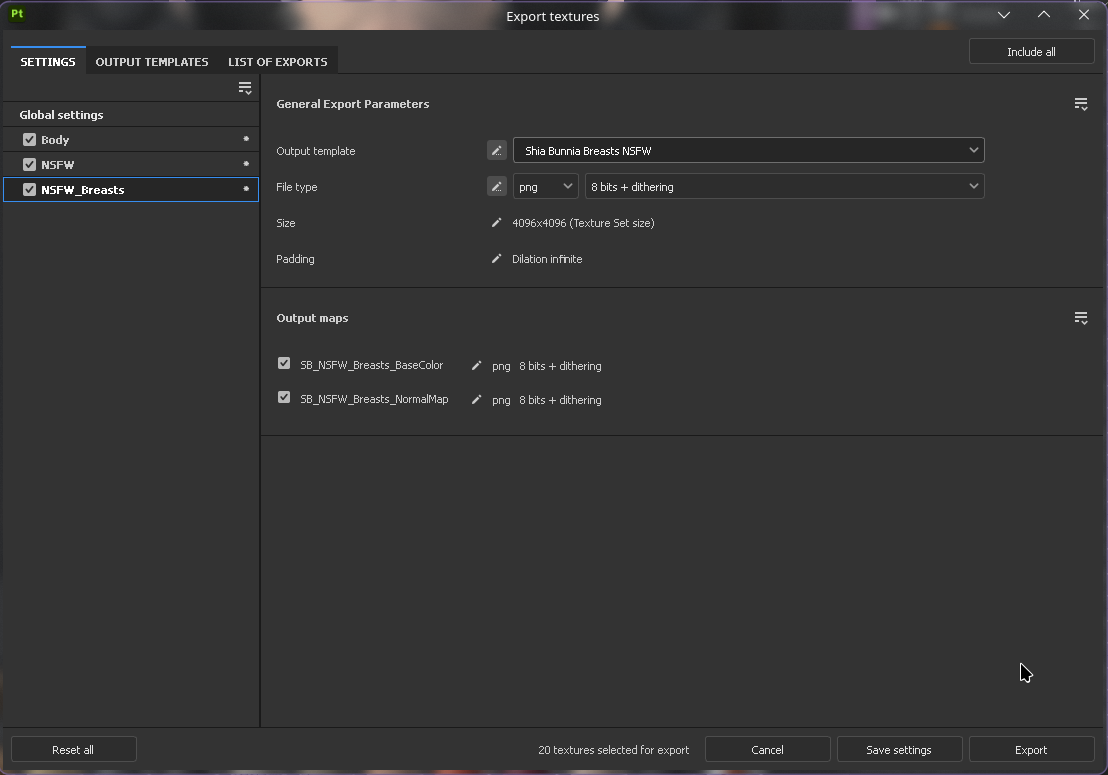Open the Output template dropdown
Viewport: 1108px width, 775px height.
click(748, 151)
